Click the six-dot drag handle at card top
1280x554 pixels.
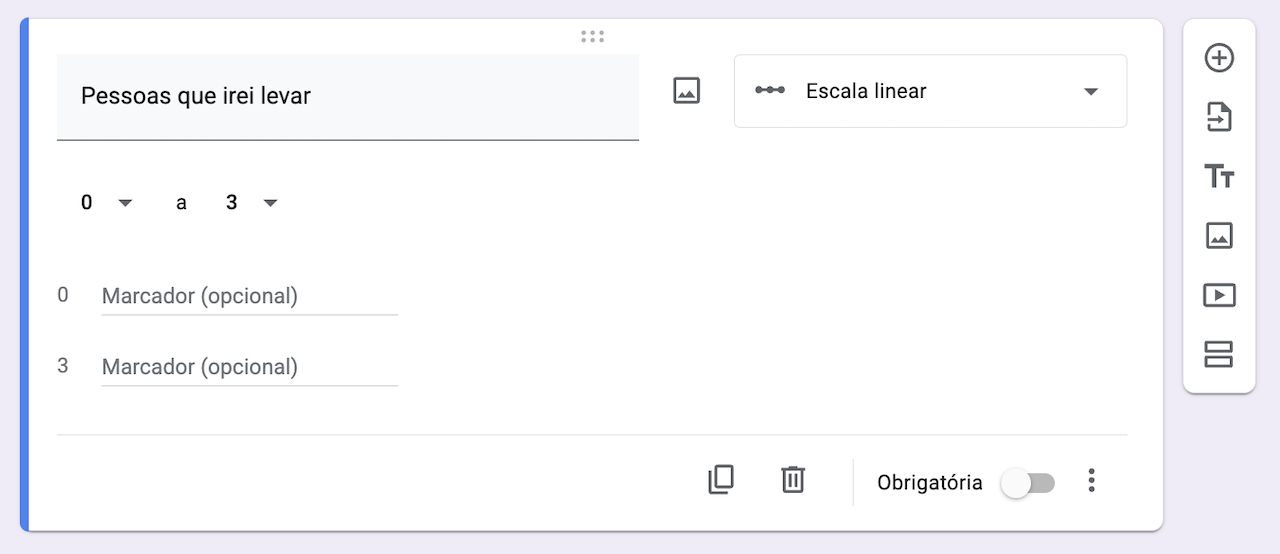pyautogui.click(x=592, y=37)
